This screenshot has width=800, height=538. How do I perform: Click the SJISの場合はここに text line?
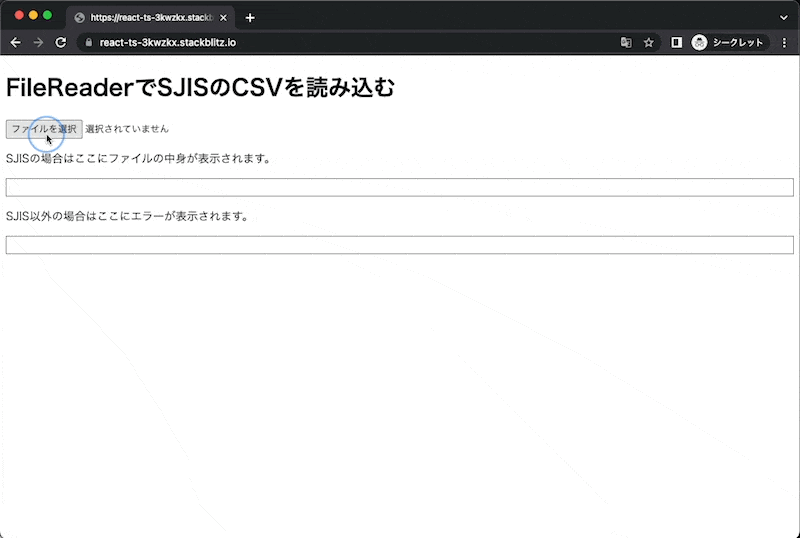click(x=138, y=158)
